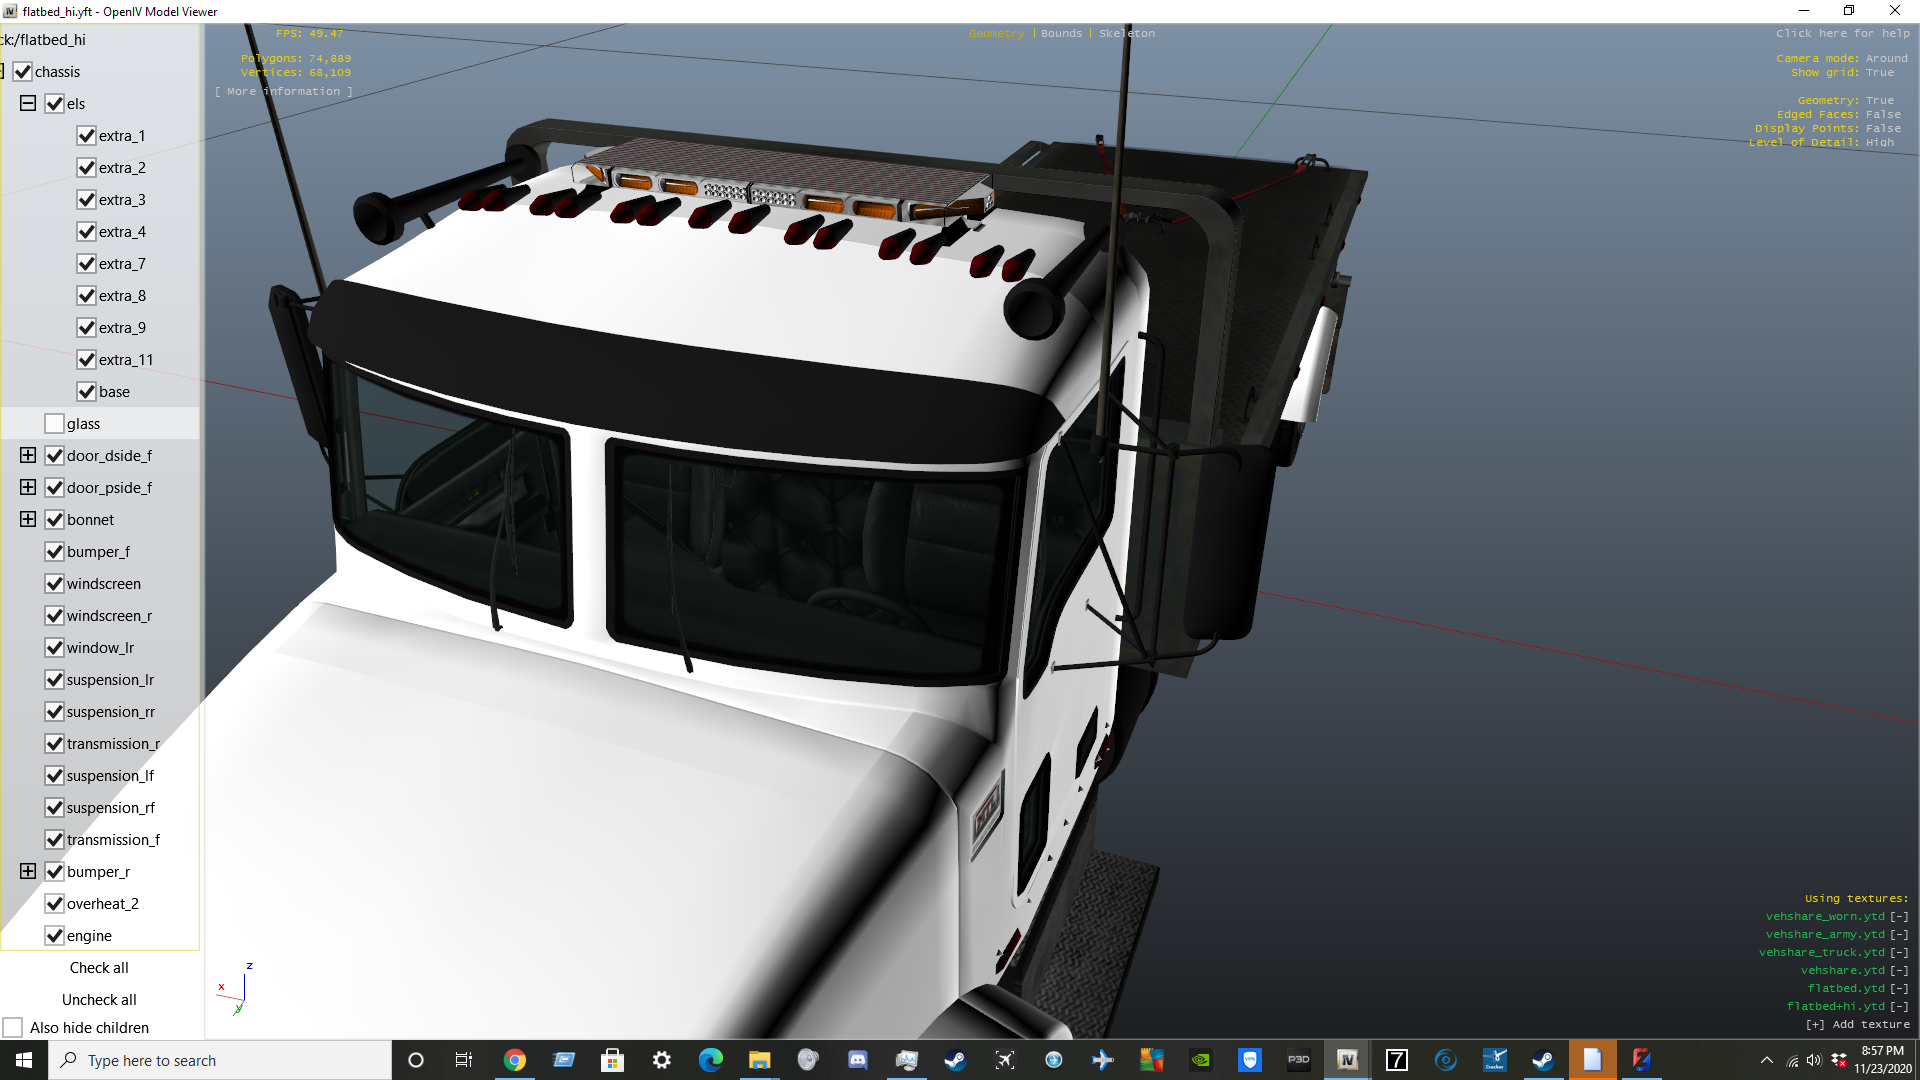Switch to the Skeleton view tab
This screenshot has height=1080, width=1920.
pyautogui.click(x=1127, y=33)
